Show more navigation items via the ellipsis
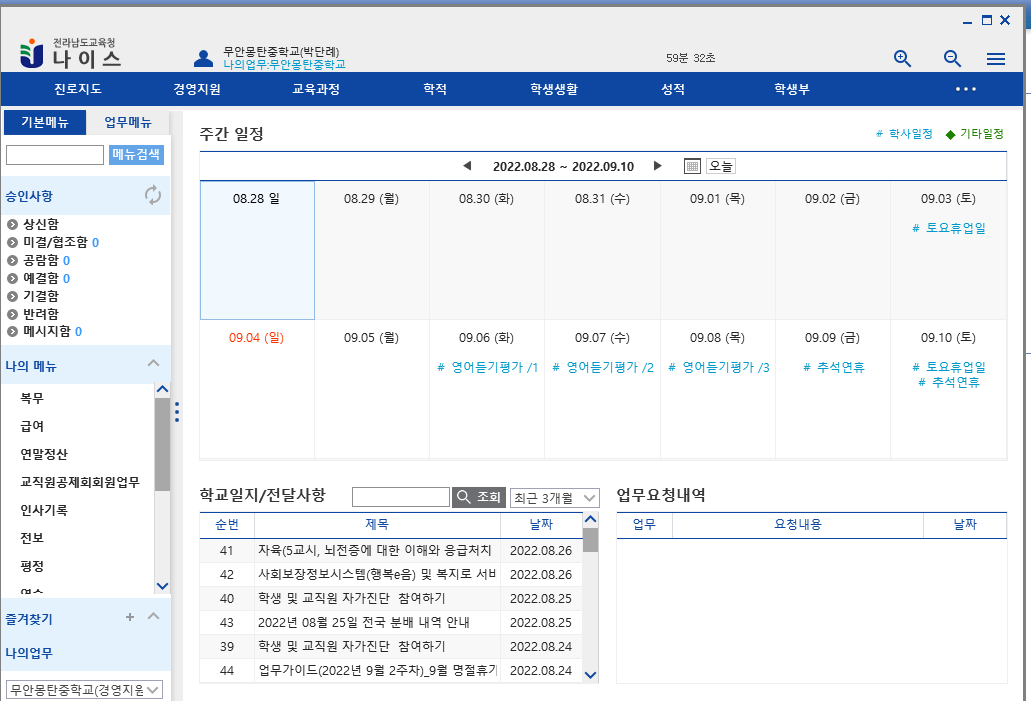This screenshot has width=1031, height=701. coord(965,89)
